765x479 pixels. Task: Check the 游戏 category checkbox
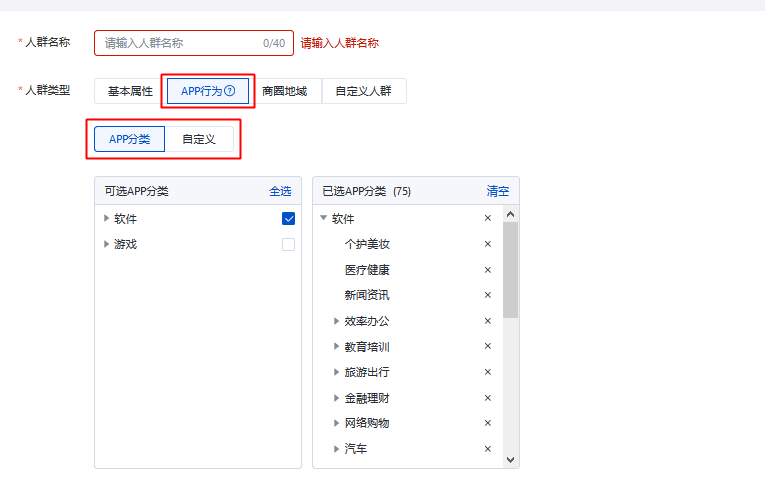[x=288, y=244]
